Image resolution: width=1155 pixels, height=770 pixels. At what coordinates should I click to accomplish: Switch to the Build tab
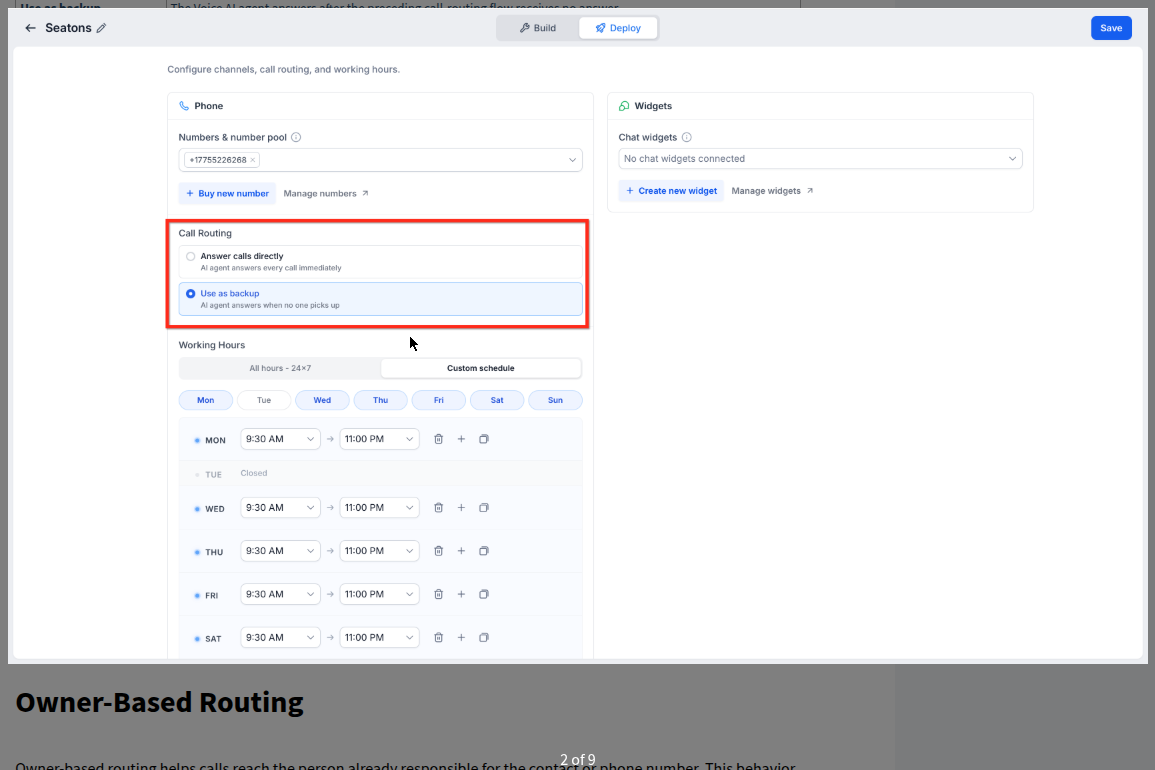pyautogui.click(x=538, y=28)
